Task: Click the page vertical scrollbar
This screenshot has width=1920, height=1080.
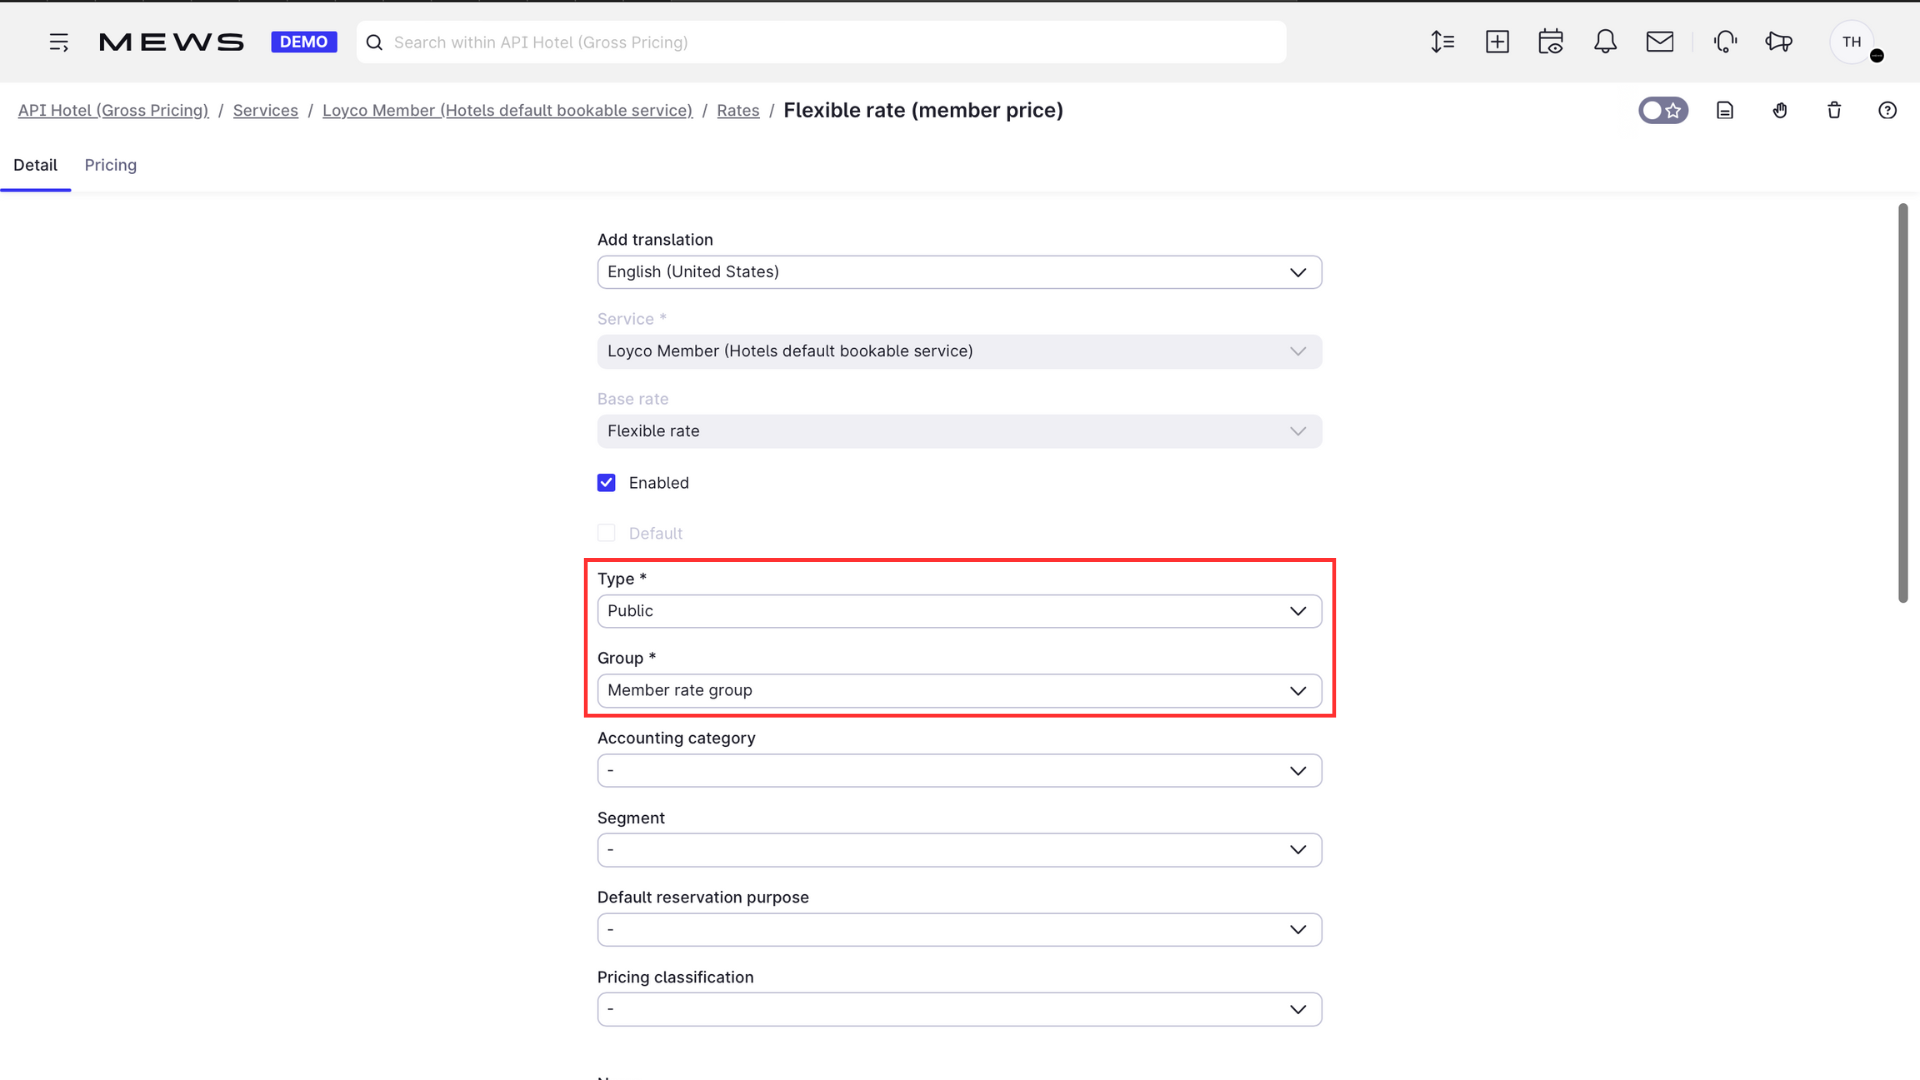Action: click(1903, 403)
